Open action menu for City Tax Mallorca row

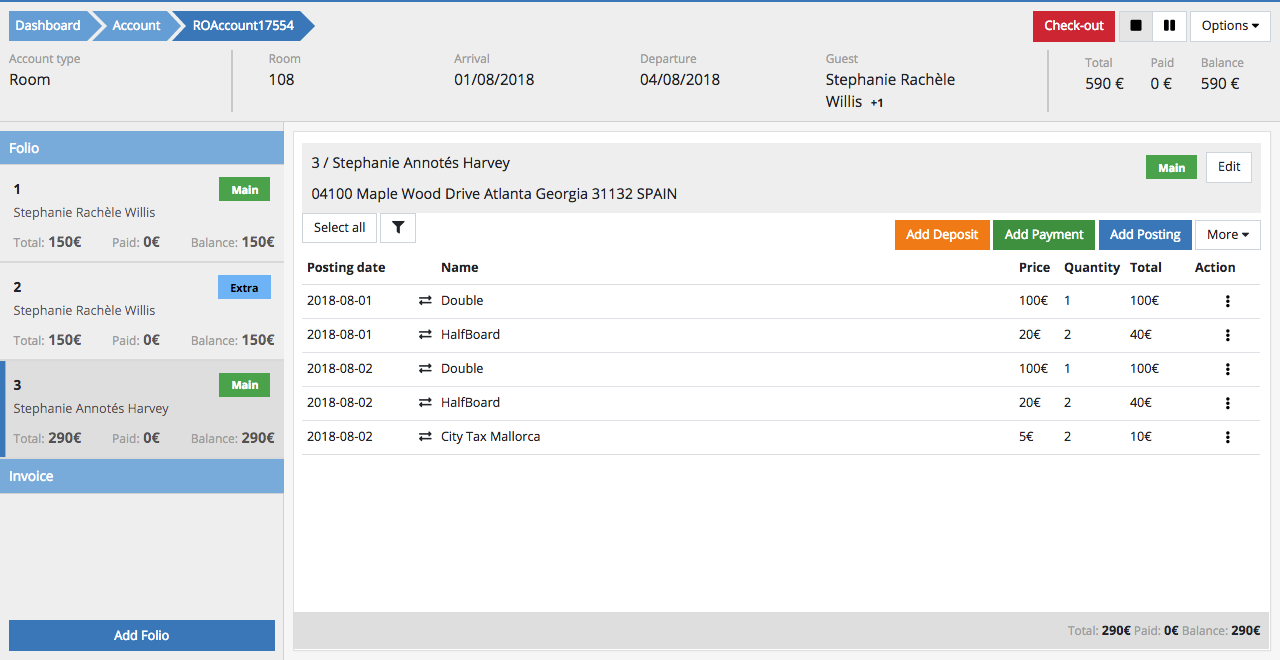(x=1227, y=437)
